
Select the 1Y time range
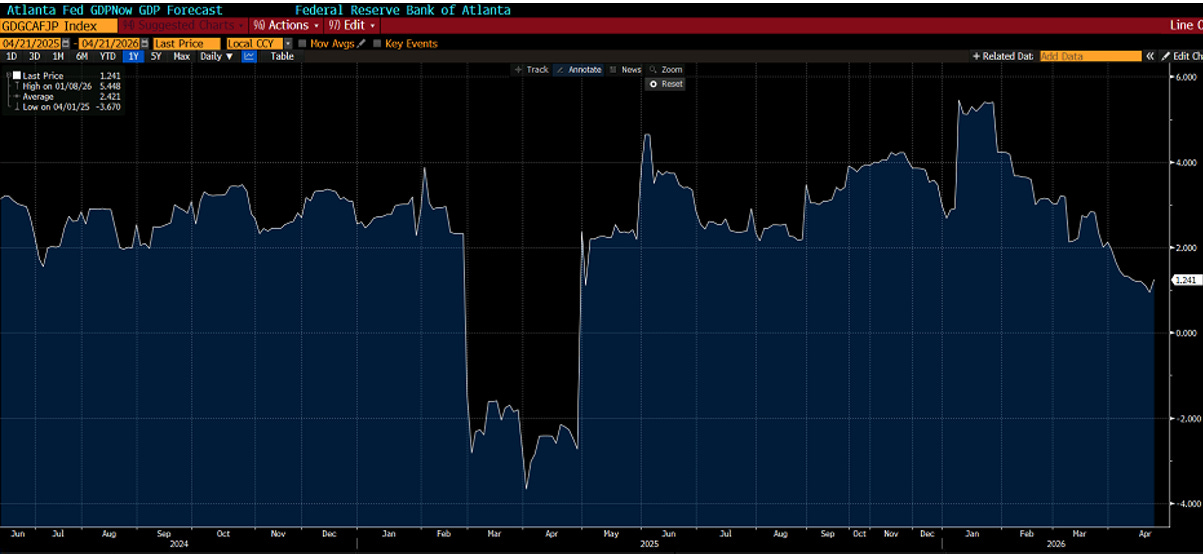(133, 57)
